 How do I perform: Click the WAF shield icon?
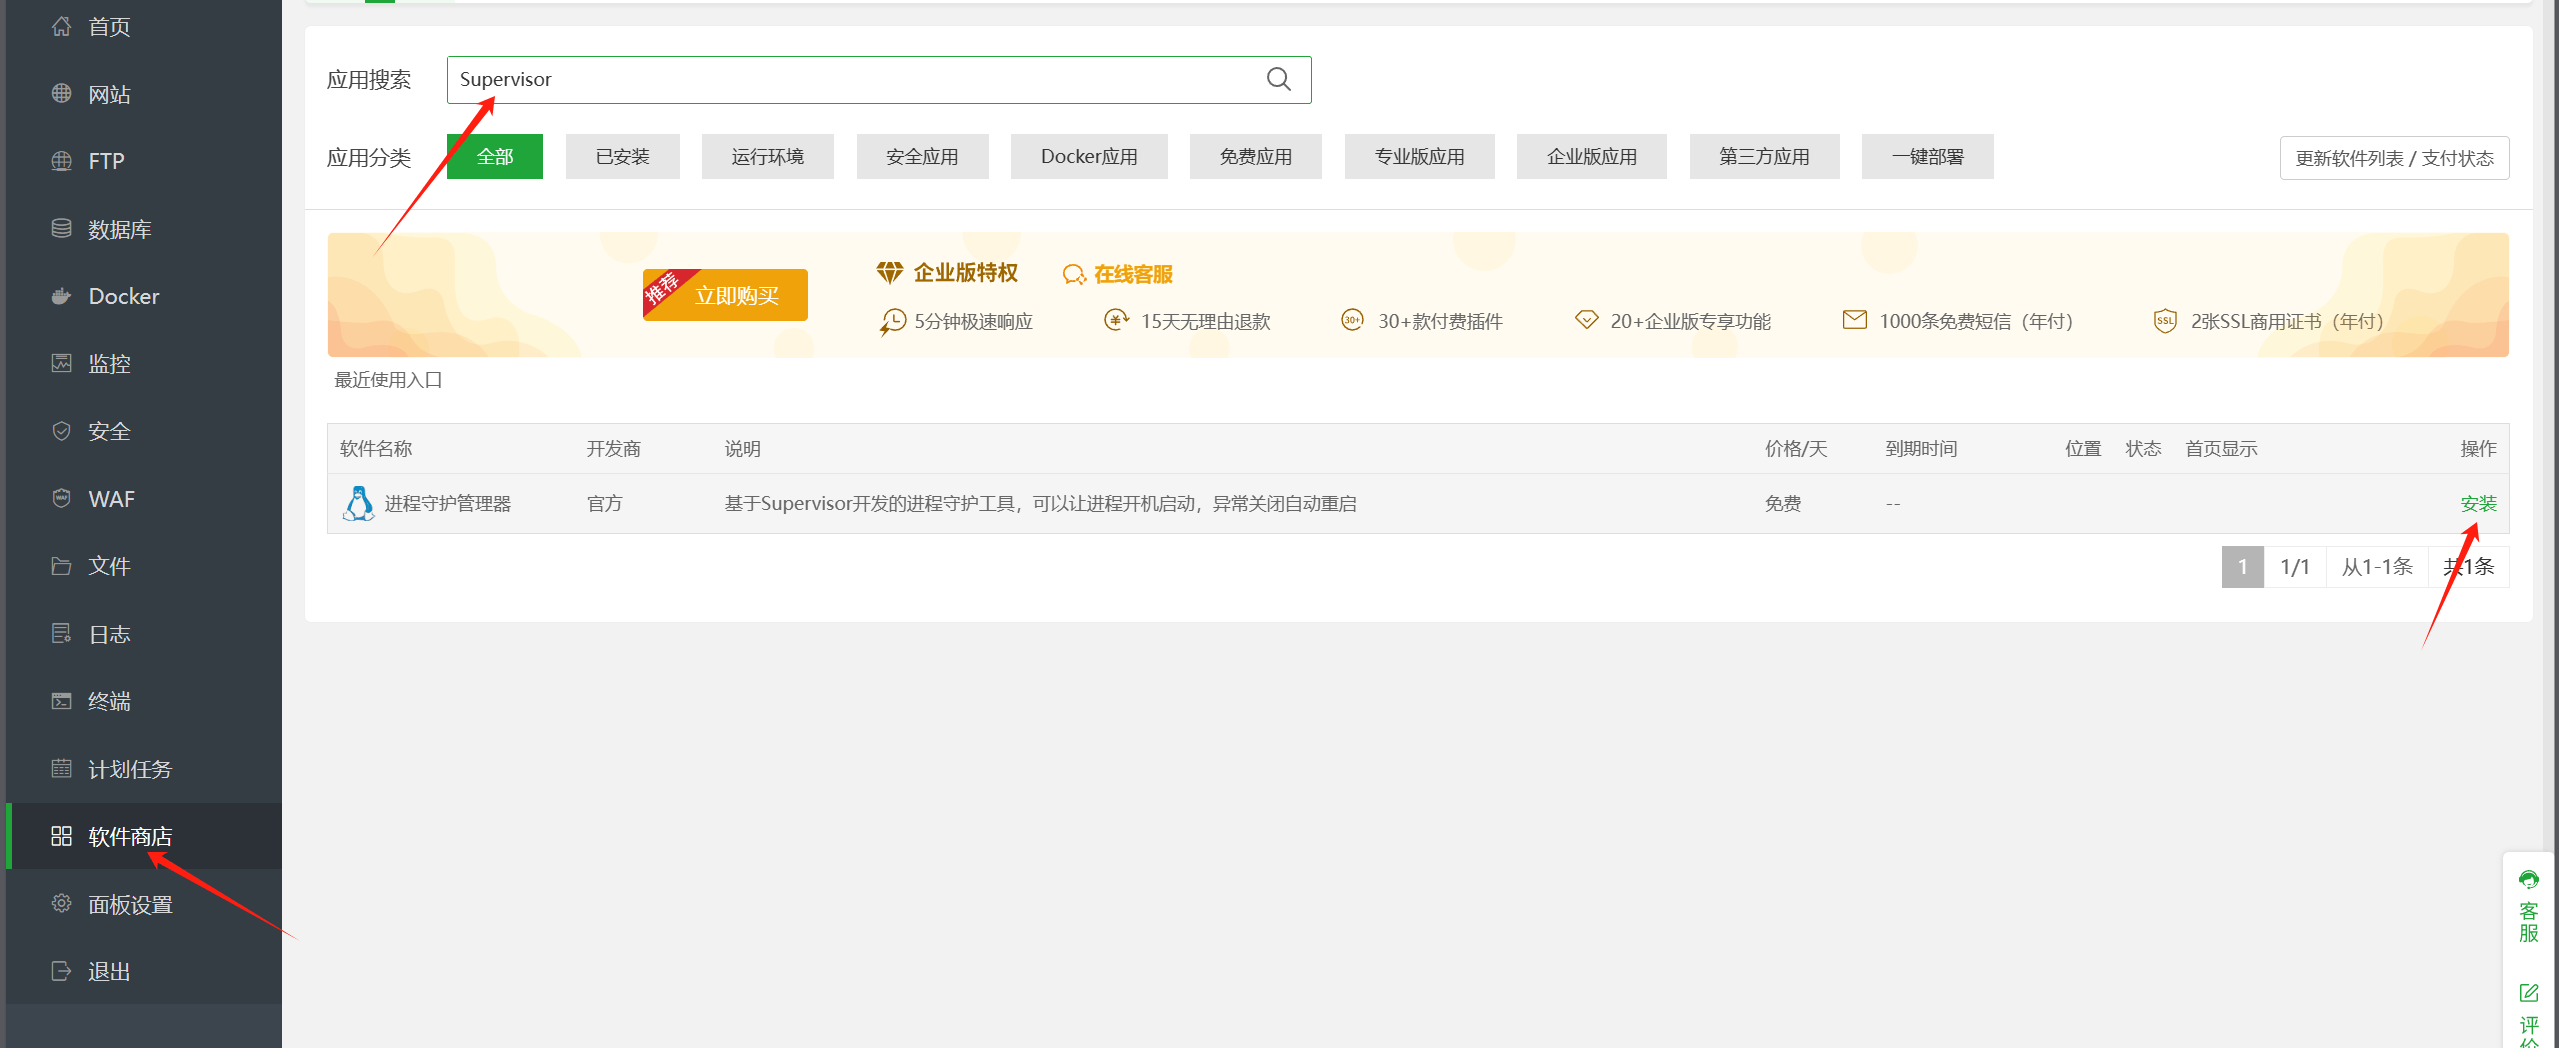click(61, 498)
